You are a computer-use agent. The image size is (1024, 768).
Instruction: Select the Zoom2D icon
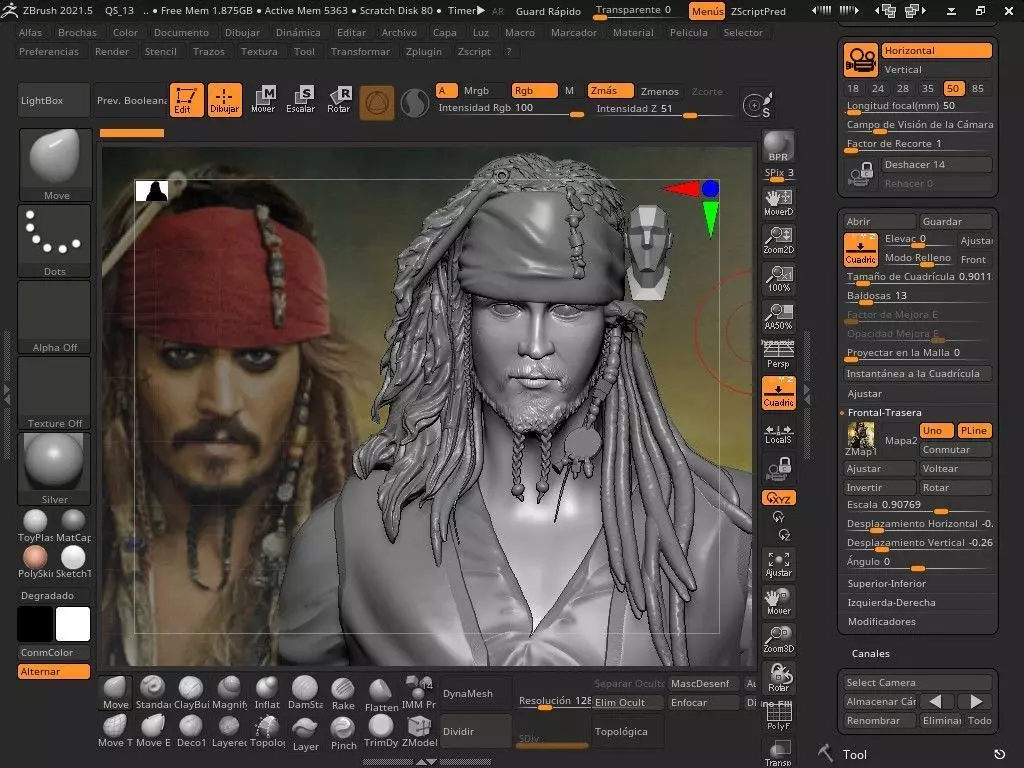point(778,241)
